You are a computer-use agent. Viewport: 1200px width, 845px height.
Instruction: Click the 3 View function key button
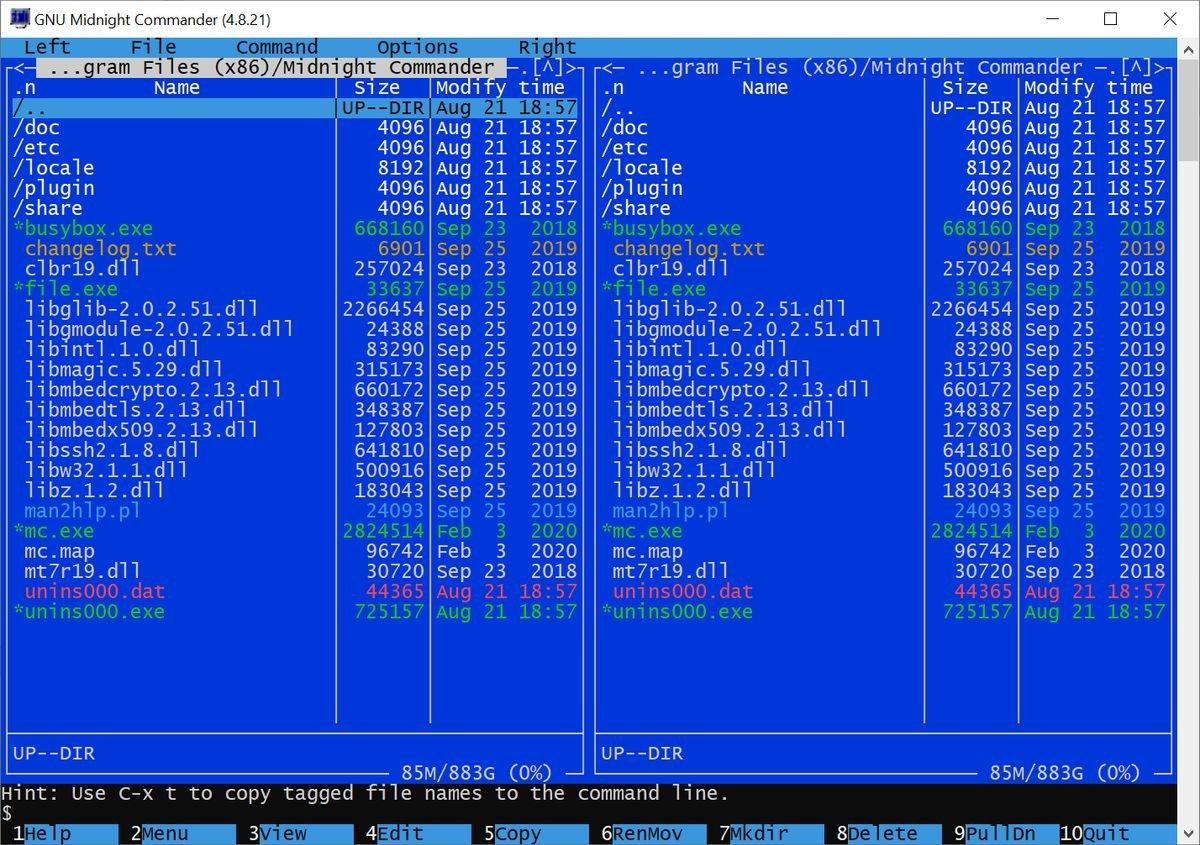coord(300,833)
